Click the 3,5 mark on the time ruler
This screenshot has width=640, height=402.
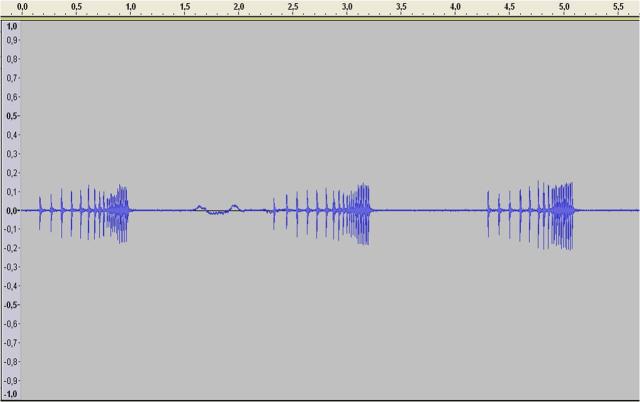coord(401,7)
